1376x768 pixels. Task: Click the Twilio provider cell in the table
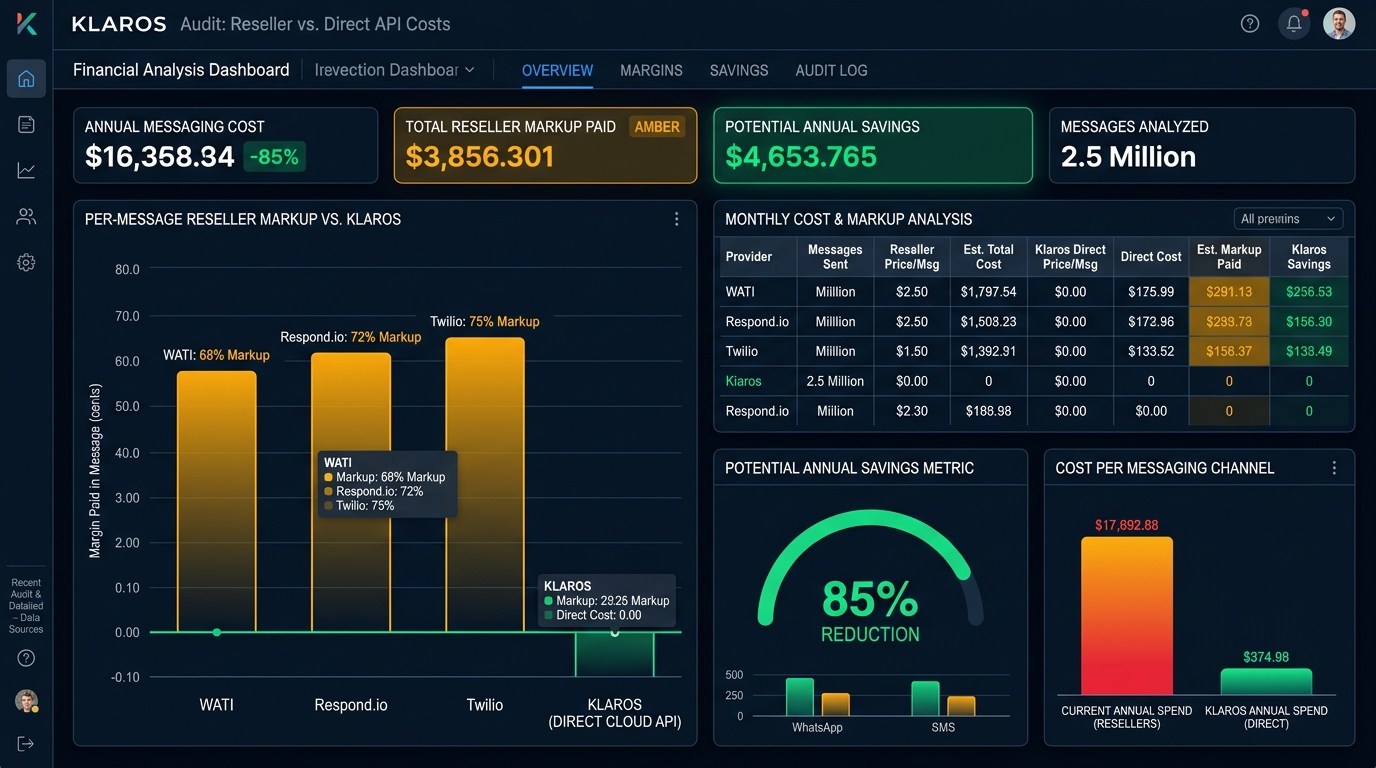tap(757, 351)
